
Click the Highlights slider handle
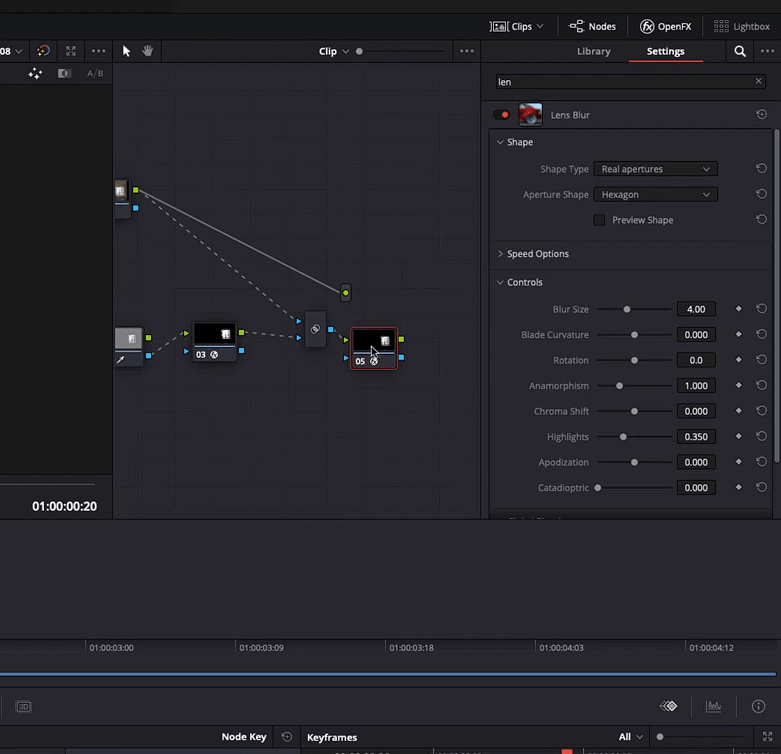[623, 437]
